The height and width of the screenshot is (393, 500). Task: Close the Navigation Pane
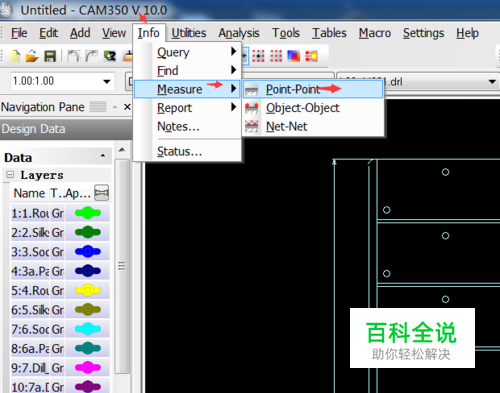click(x=127, y=107)
